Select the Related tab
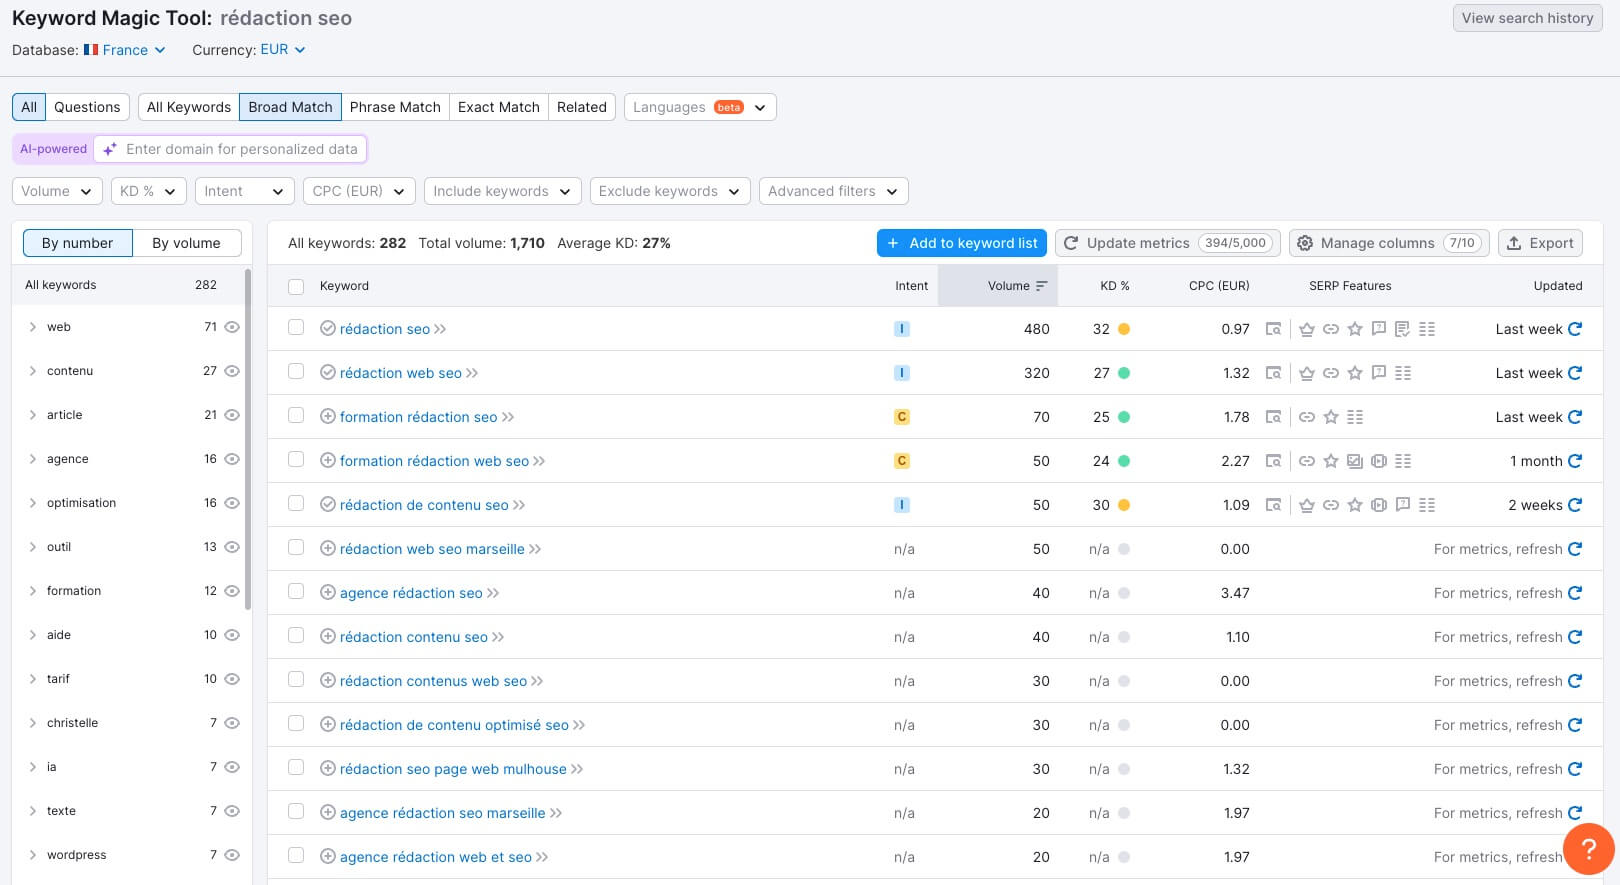Screen dimensions: 1620x885 pos(582,107)
